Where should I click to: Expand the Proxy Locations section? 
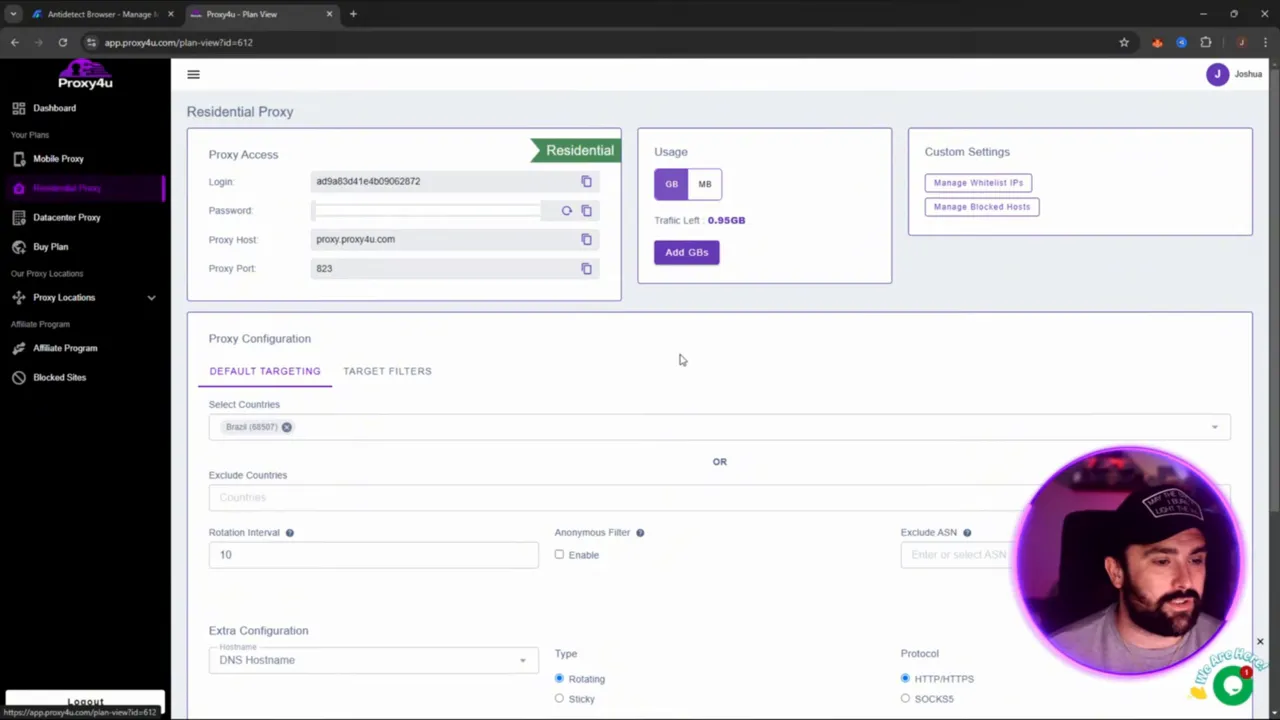[151, 297]
